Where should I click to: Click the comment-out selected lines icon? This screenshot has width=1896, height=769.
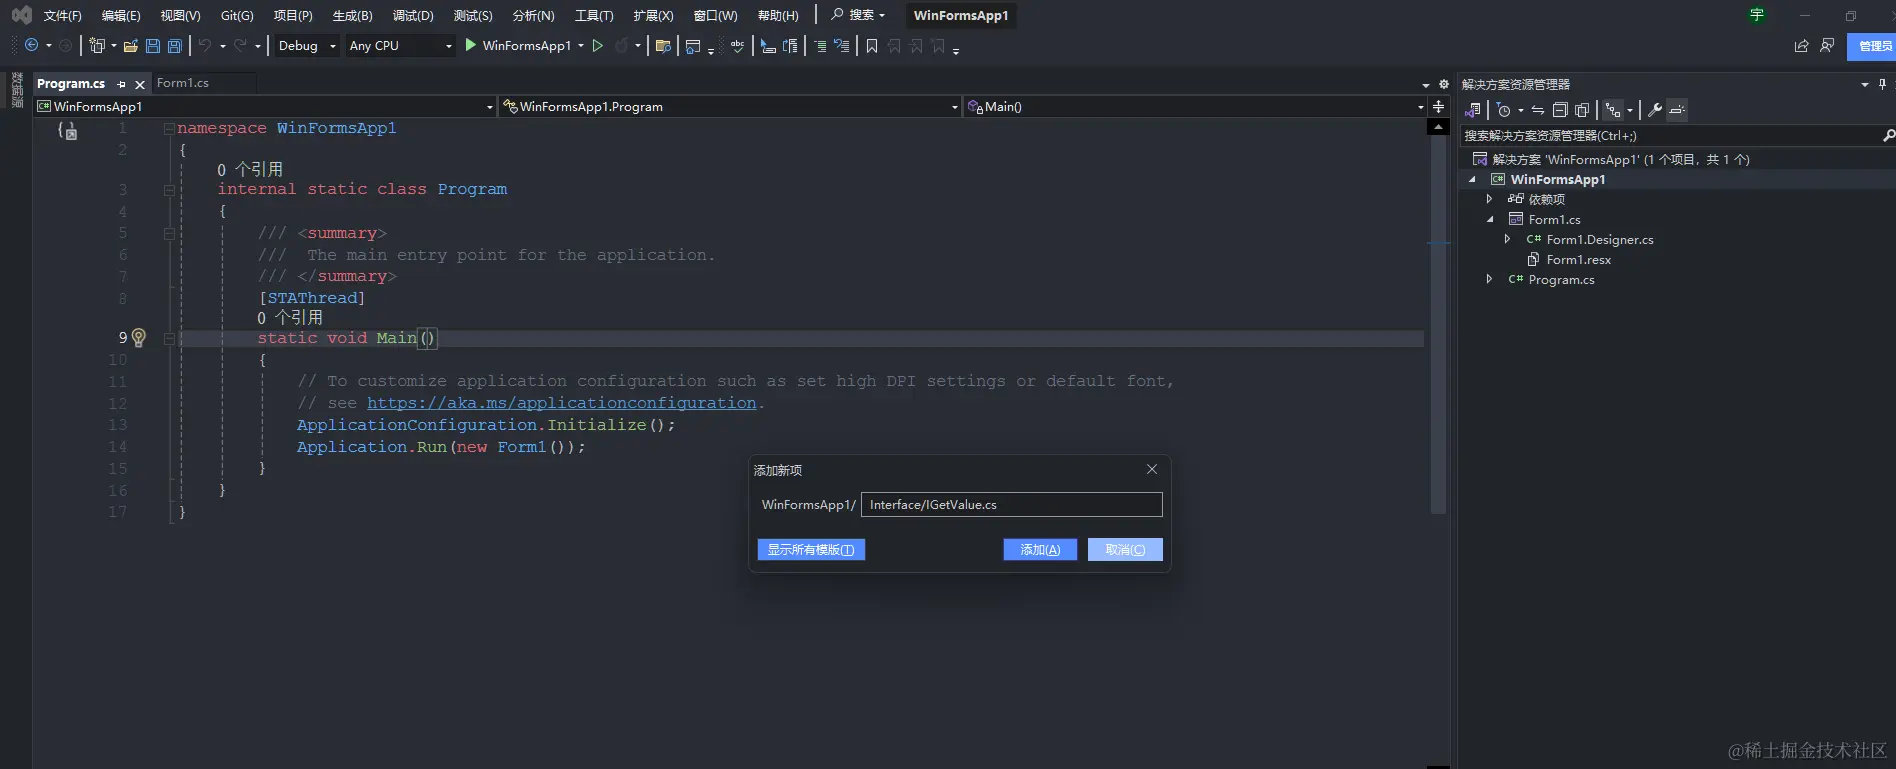click(x=820, y=46)
